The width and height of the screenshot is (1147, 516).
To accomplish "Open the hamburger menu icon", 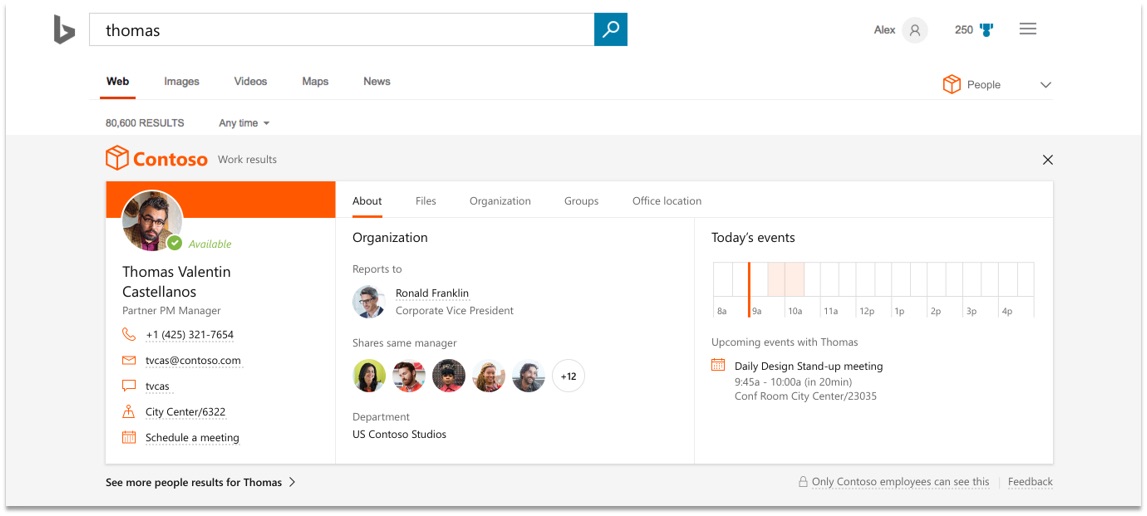I will tap(1027, 29).
